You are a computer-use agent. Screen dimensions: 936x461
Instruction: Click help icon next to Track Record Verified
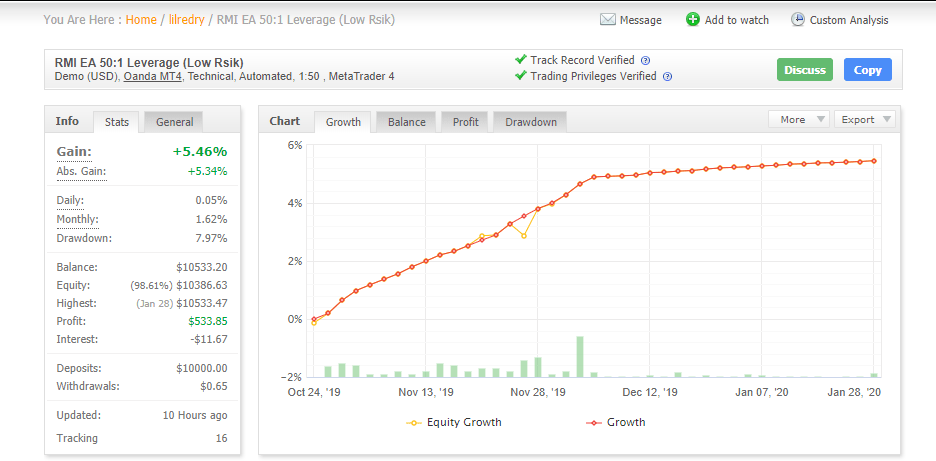click(645, 61)
